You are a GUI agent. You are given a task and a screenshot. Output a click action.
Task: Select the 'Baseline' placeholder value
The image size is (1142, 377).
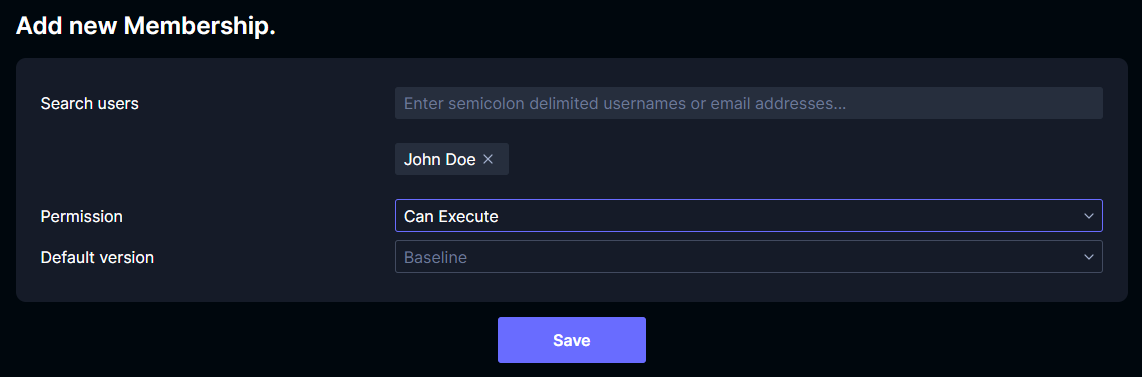click(435, 257)
